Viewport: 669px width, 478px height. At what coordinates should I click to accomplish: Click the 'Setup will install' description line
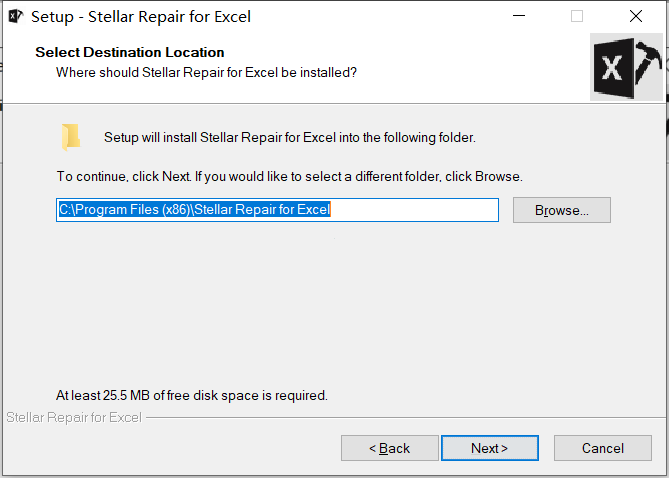290,137
